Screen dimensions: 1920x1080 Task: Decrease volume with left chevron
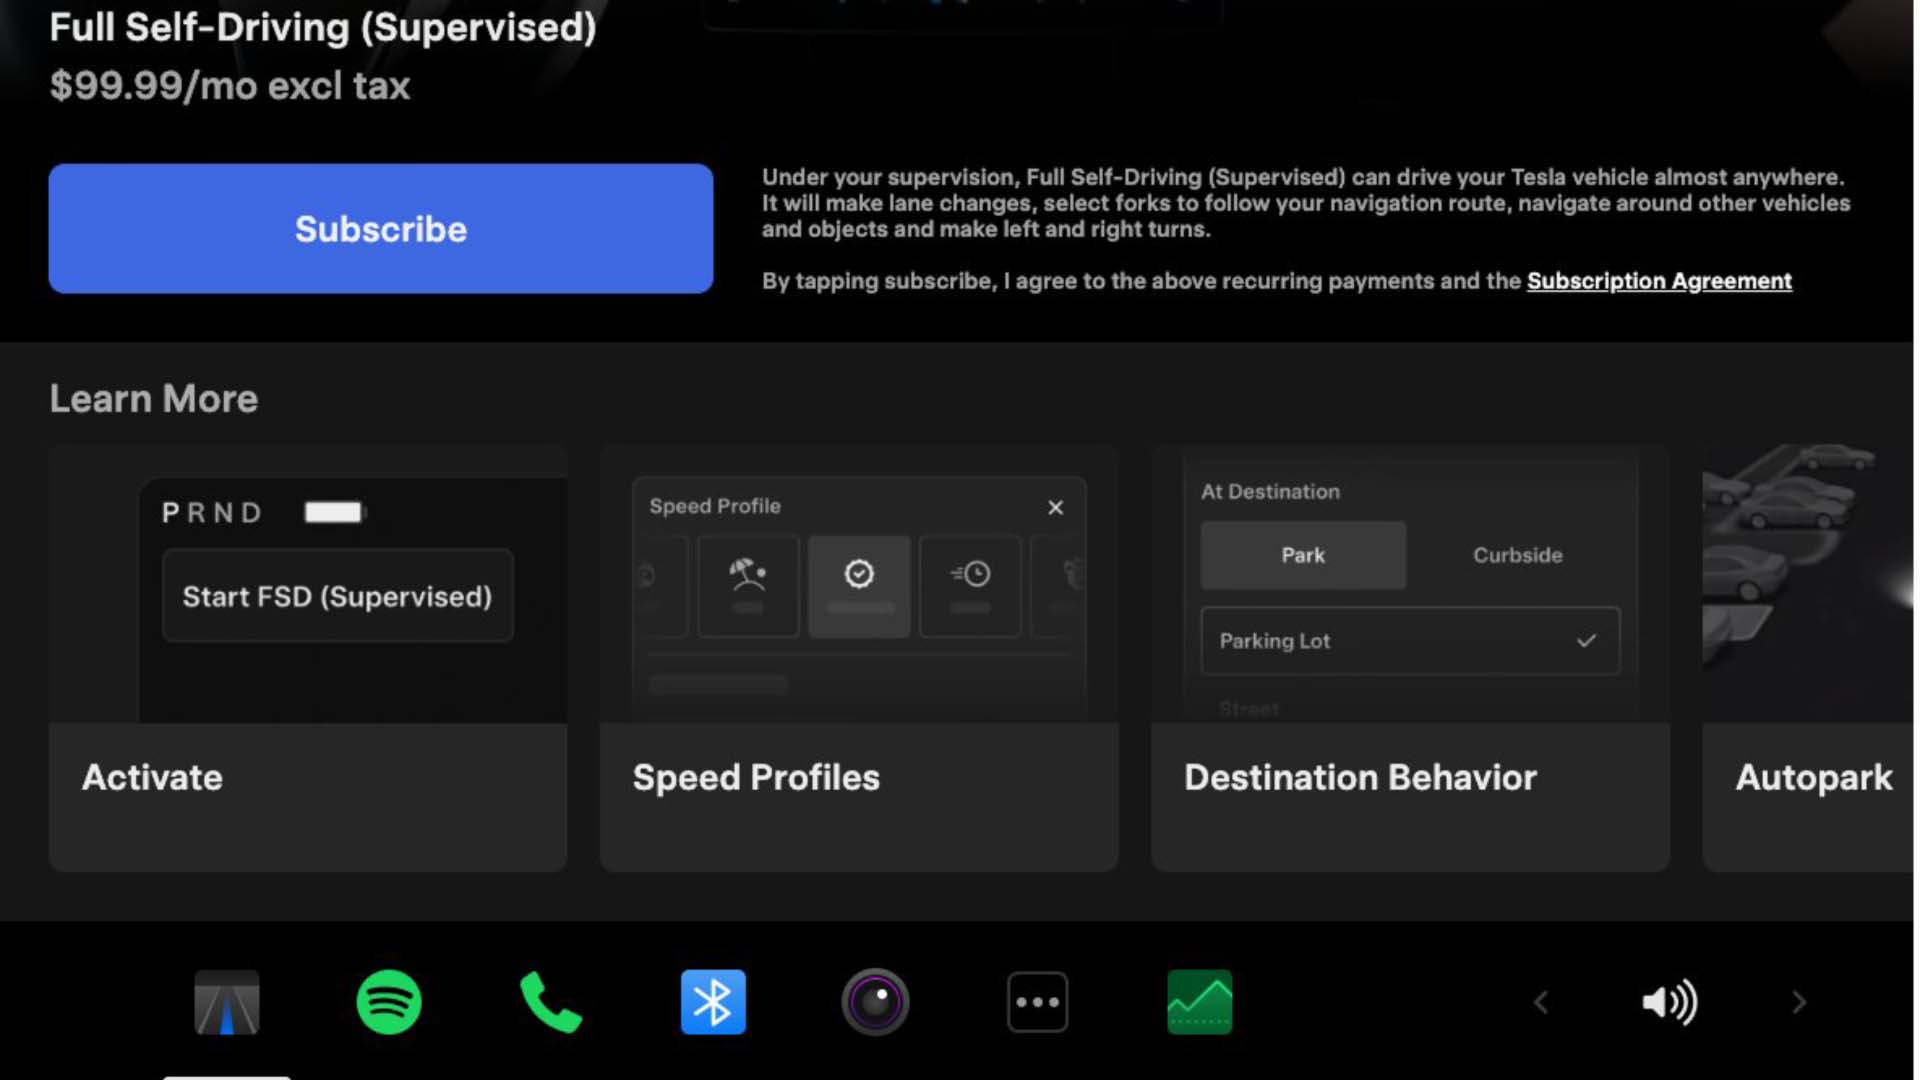point(1541,1001)
